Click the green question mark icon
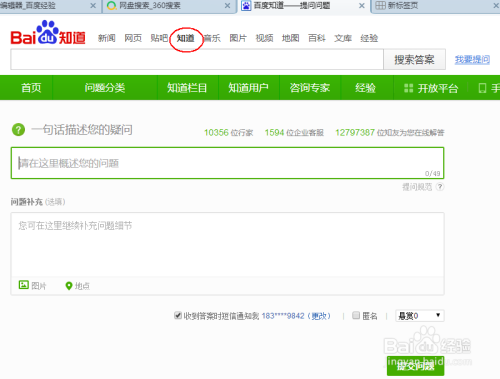500x379 pixels. click(x=18, y=130)
